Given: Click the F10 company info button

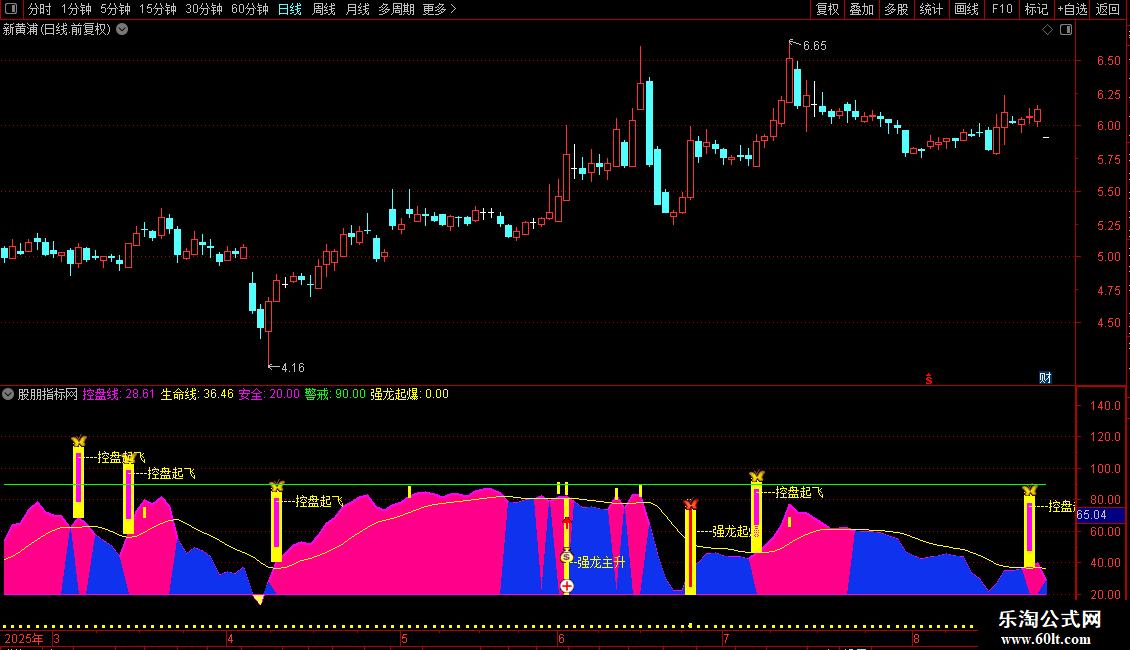Looking at the screenshot, I should tap(1002, 9).
